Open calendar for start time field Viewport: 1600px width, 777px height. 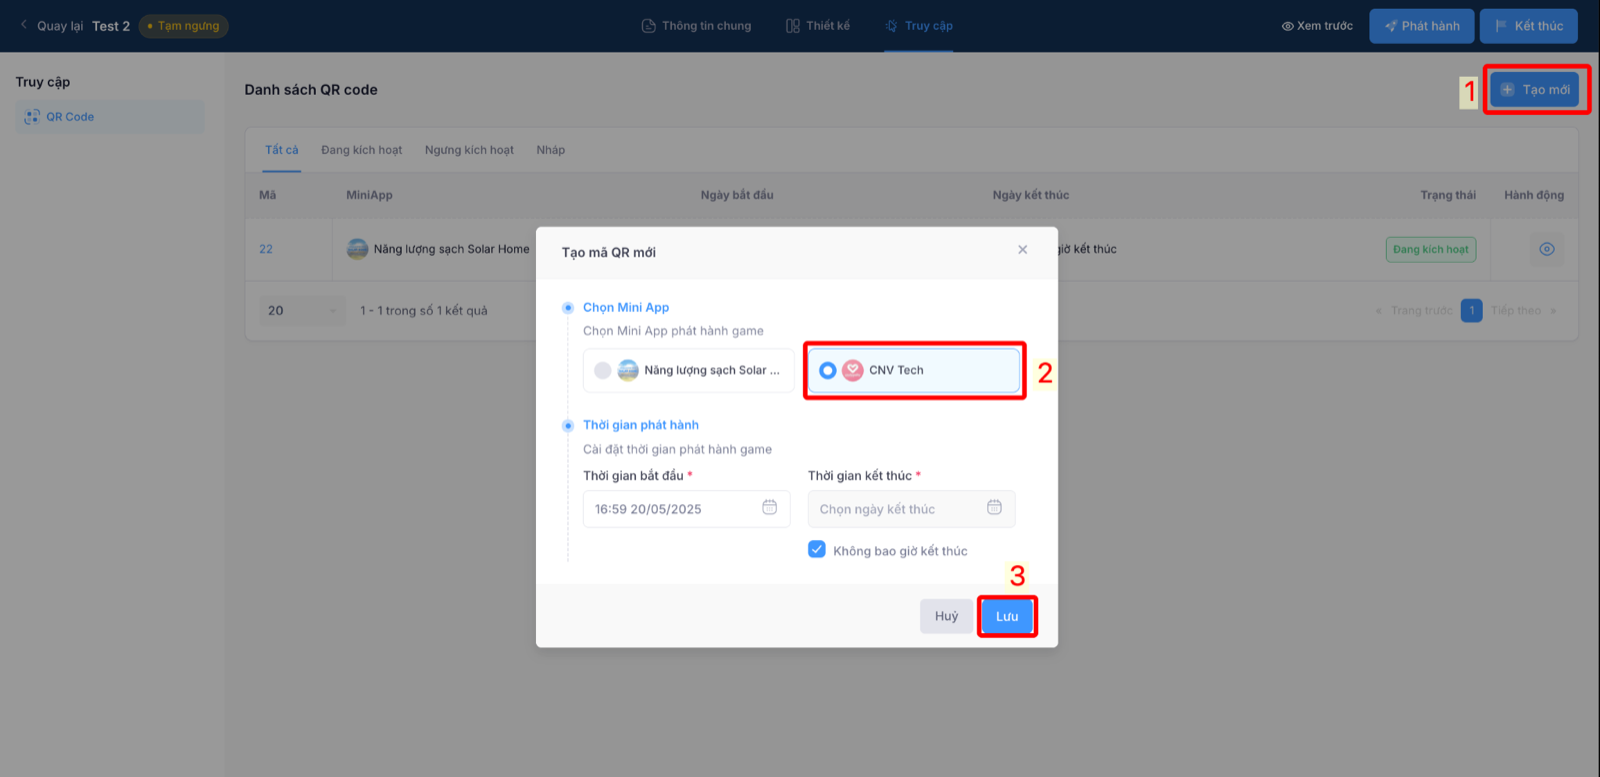[770, 508]
